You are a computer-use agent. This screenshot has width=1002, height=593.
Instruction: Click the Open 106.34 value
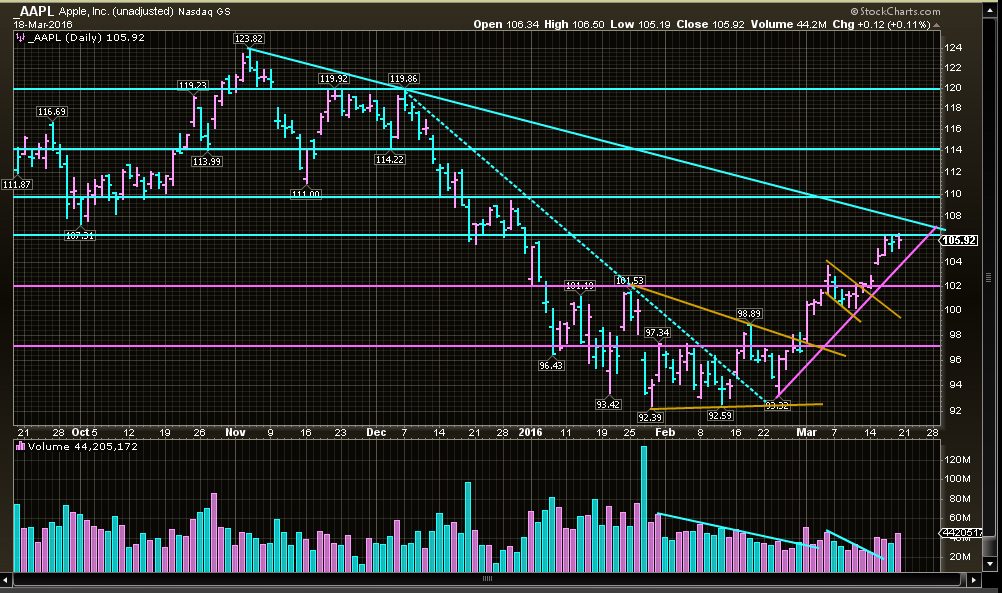click(505, 24)
